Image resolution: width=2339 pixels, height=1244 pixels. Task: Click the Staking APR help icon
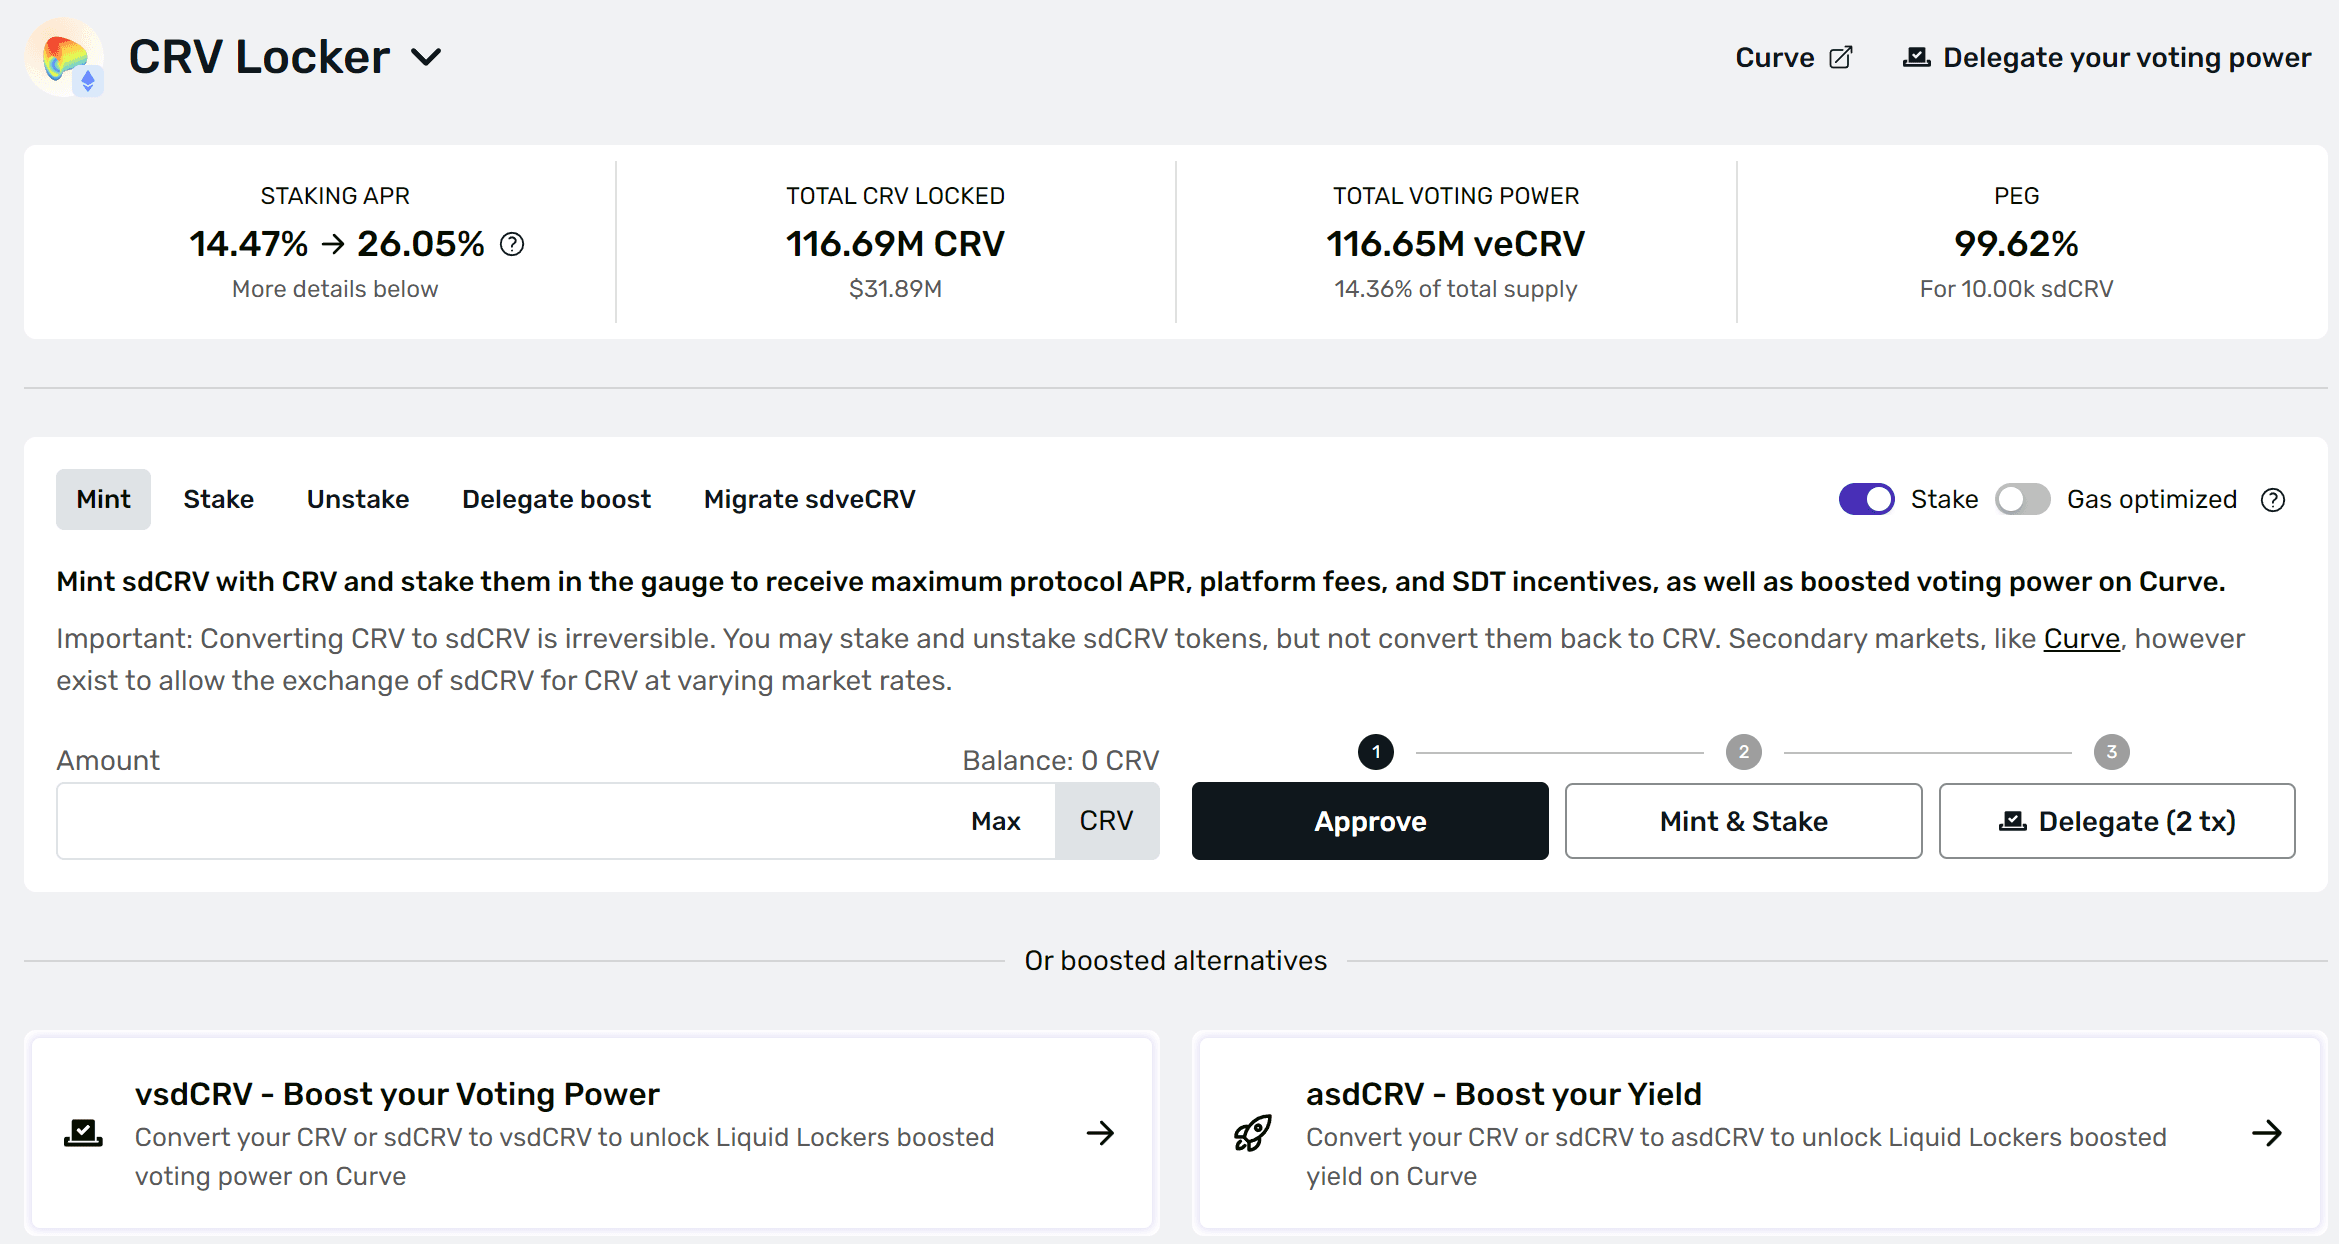[x=512, y=244]
